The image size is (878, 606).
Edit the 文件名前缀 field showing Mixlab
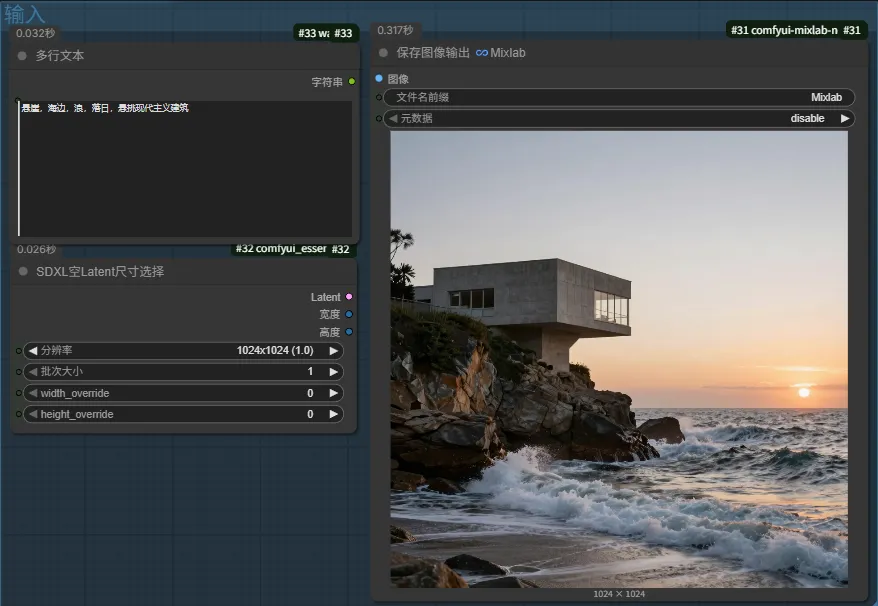coord(619,97)
